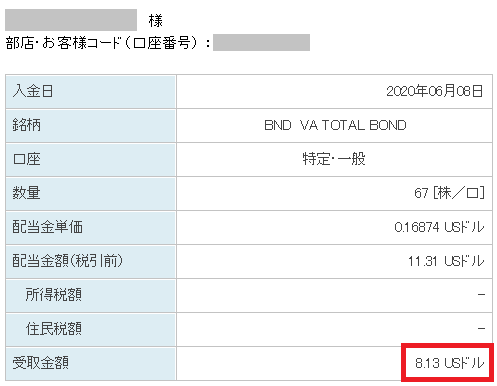
Task: Click the 住民税額 label
Action: tap(54, 329)
